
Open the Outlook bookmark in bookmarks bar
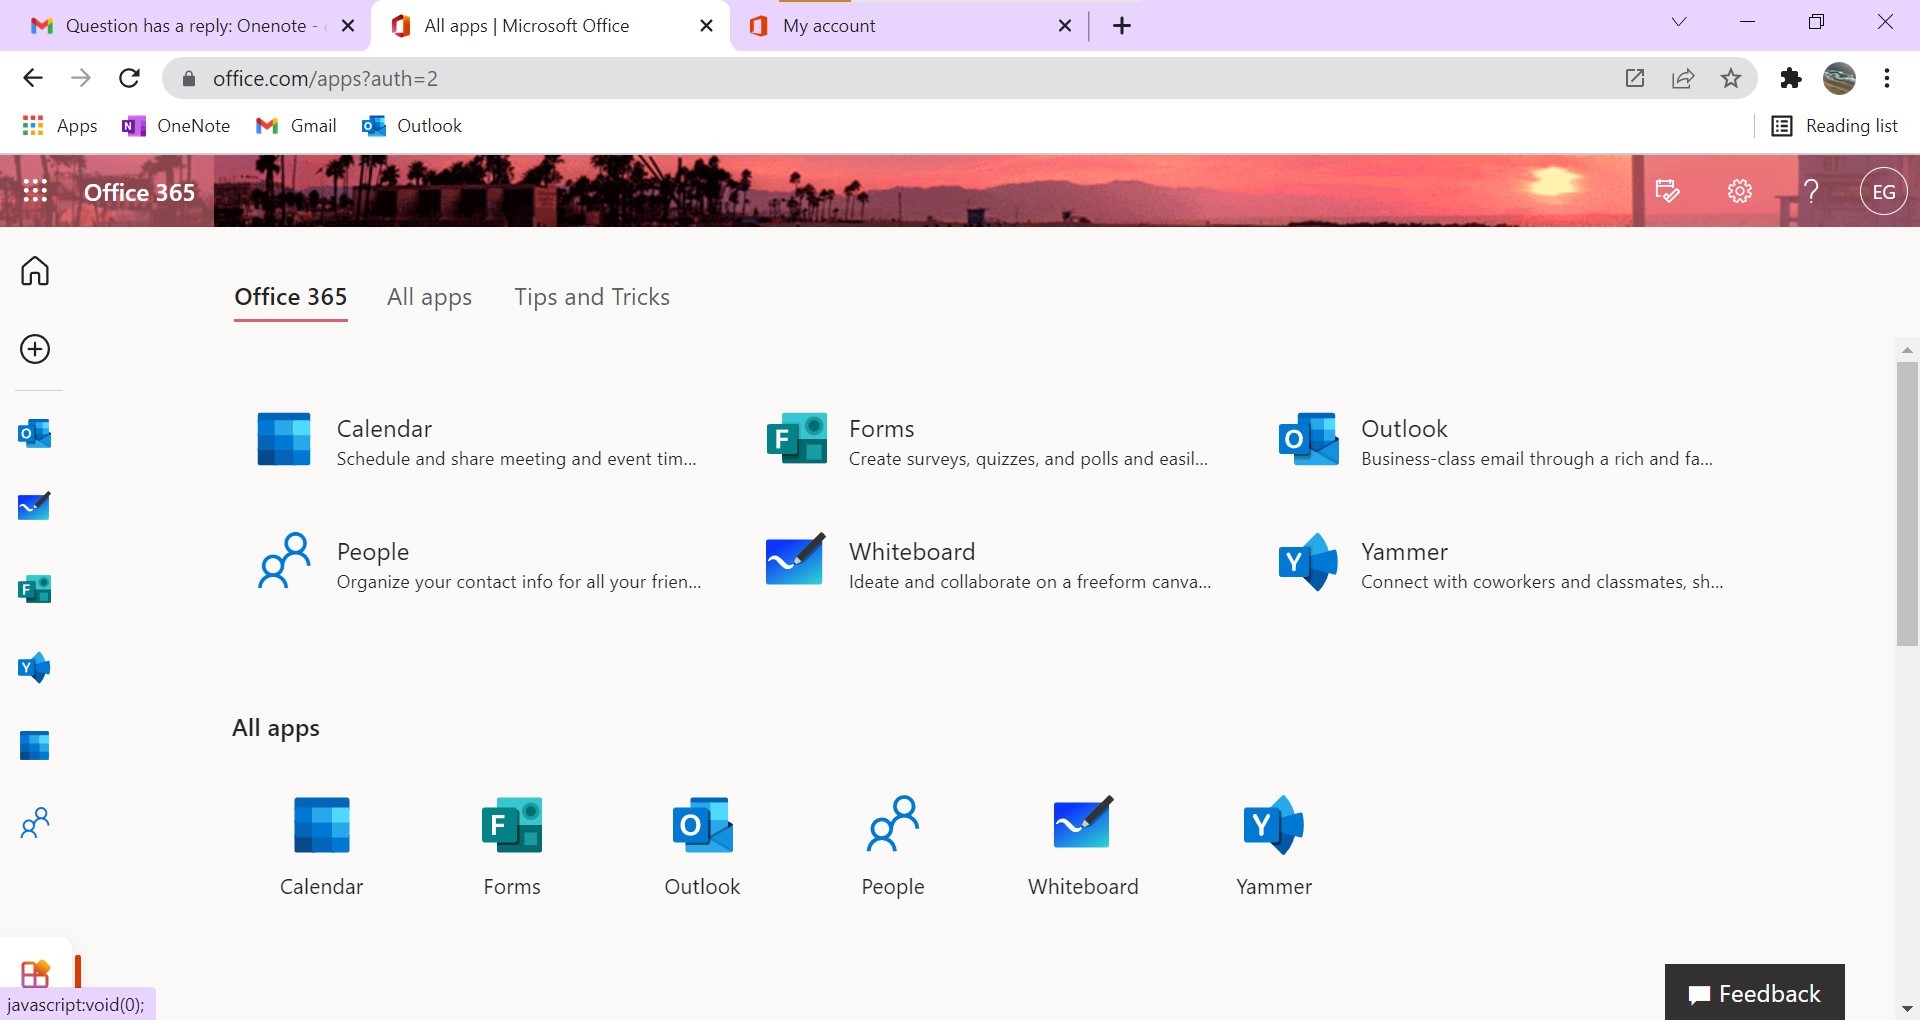click(x=412, y=126)
